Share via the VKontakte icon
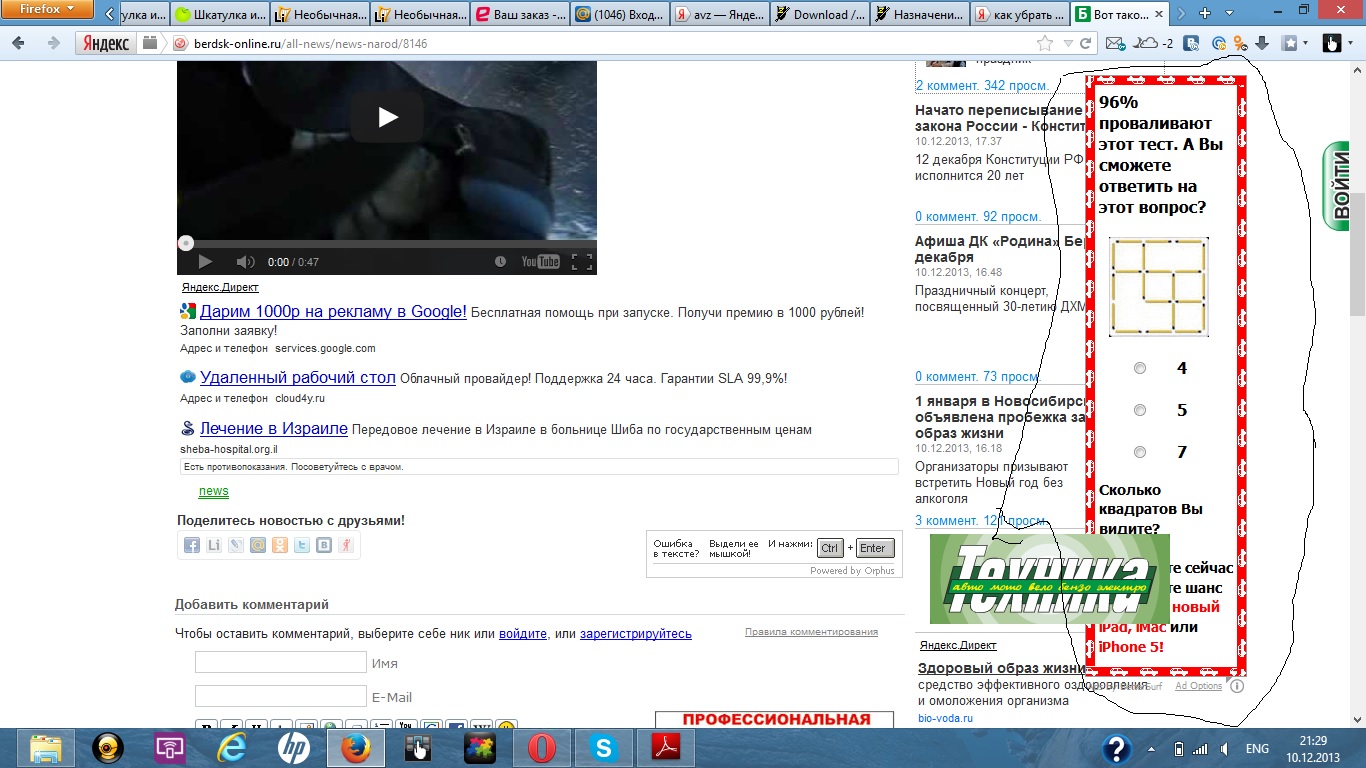This screenshot has height=768, width=1366. pos(324,545)
